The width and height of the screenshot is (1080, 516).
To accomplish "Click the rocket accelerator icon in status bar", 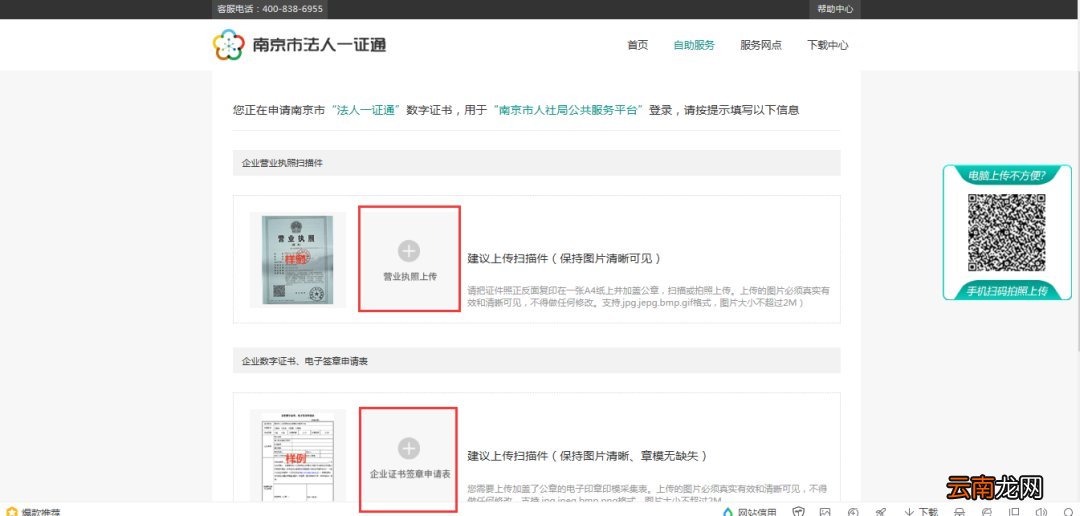I will [880, 512].
